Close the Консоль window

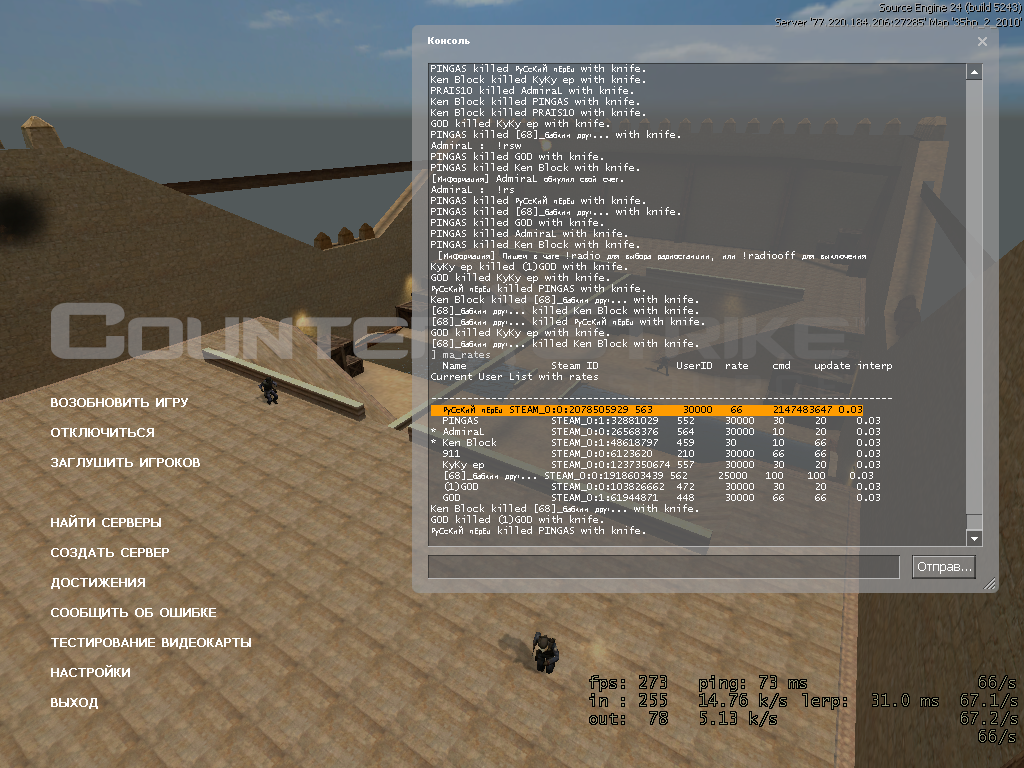click(982, 41)
